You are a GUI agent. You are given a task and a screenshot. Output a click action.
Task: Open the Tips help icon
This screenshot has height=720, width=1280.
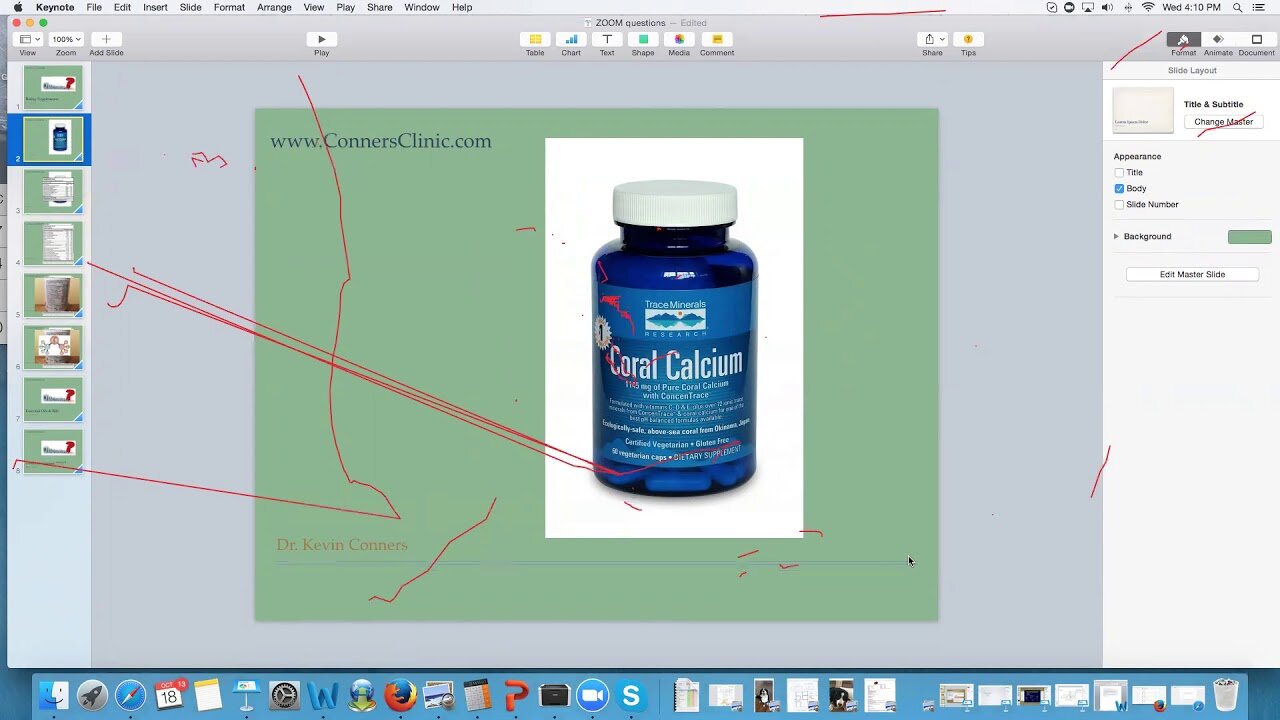968,39
